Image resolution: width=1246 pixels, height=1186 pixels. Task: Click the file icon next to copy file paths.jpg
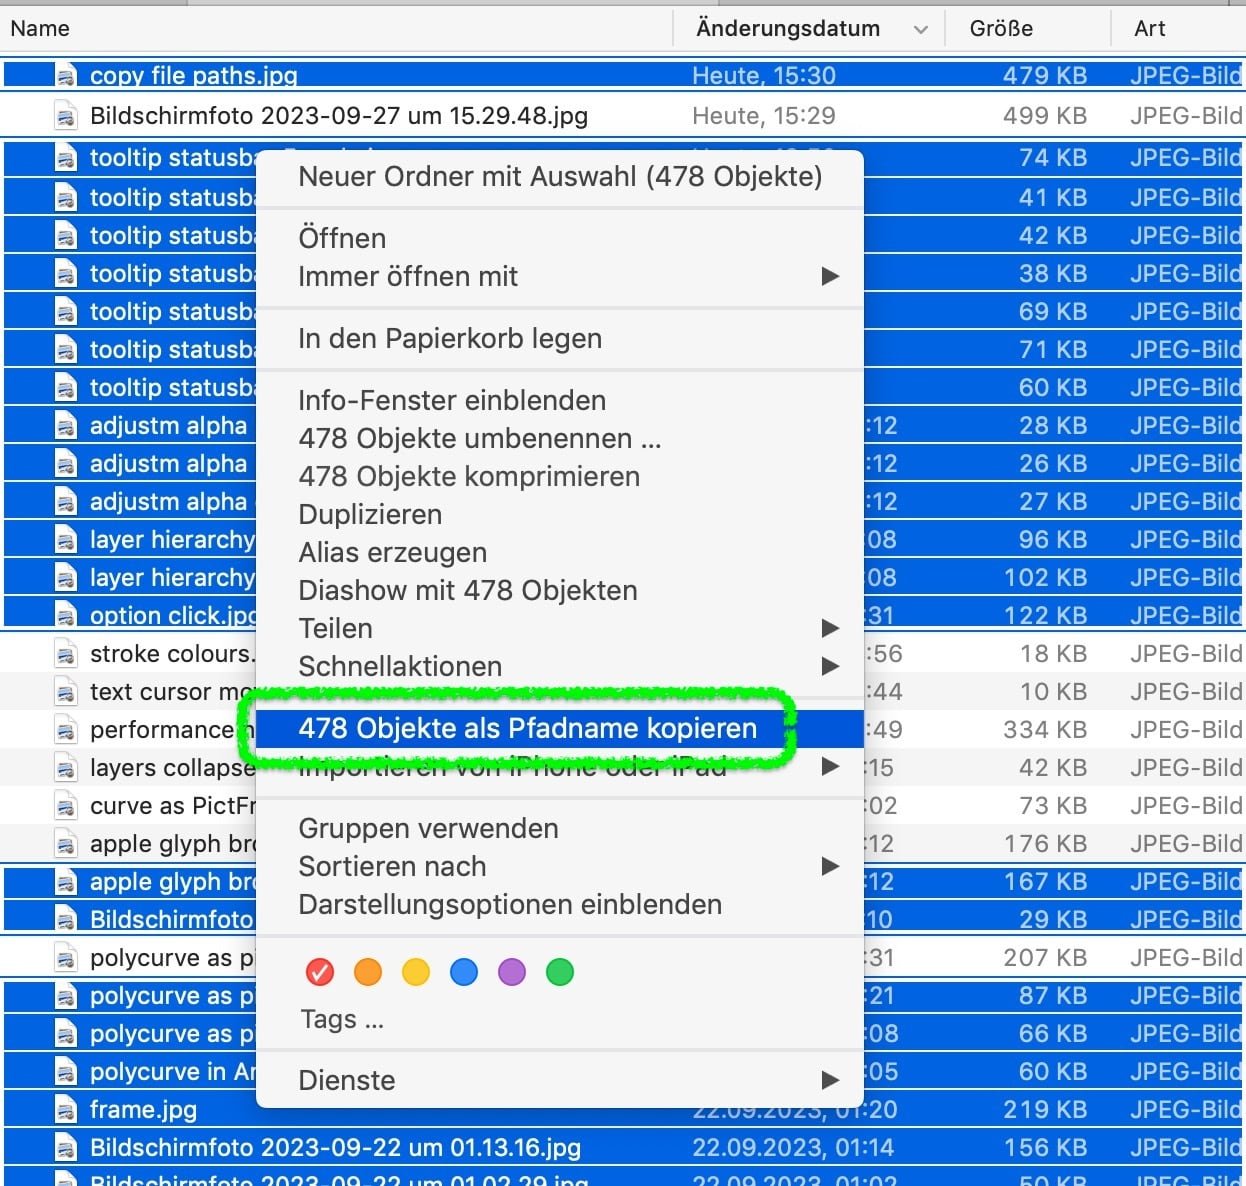point(66,75)
